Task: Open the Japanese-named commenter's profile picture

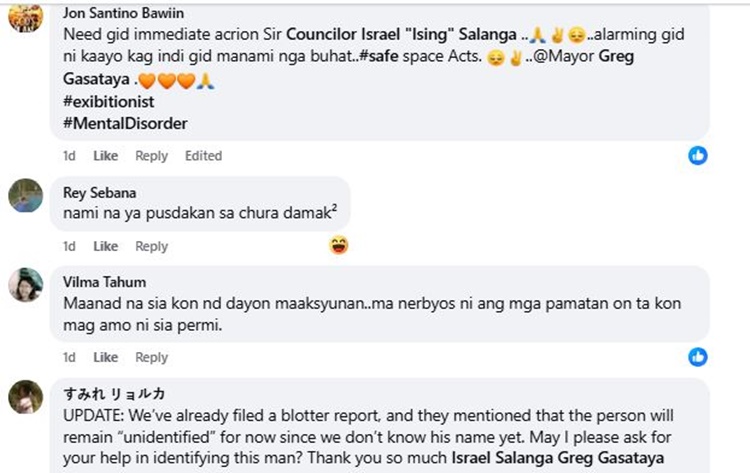Action: point(25,397)
